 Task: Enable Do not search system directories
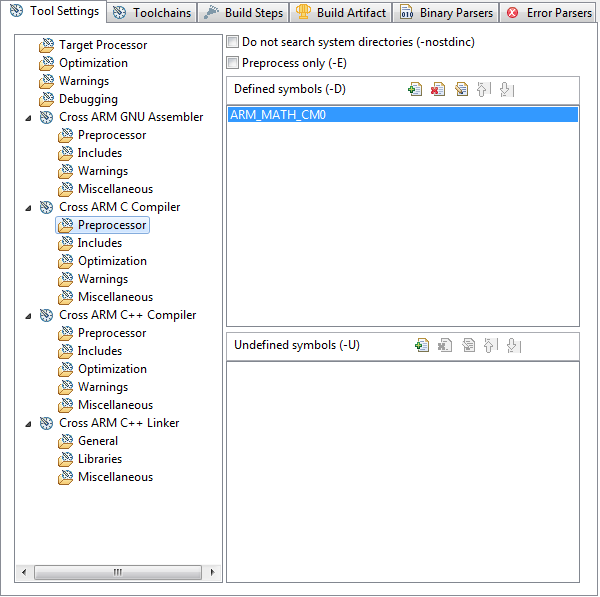[232, 41]
